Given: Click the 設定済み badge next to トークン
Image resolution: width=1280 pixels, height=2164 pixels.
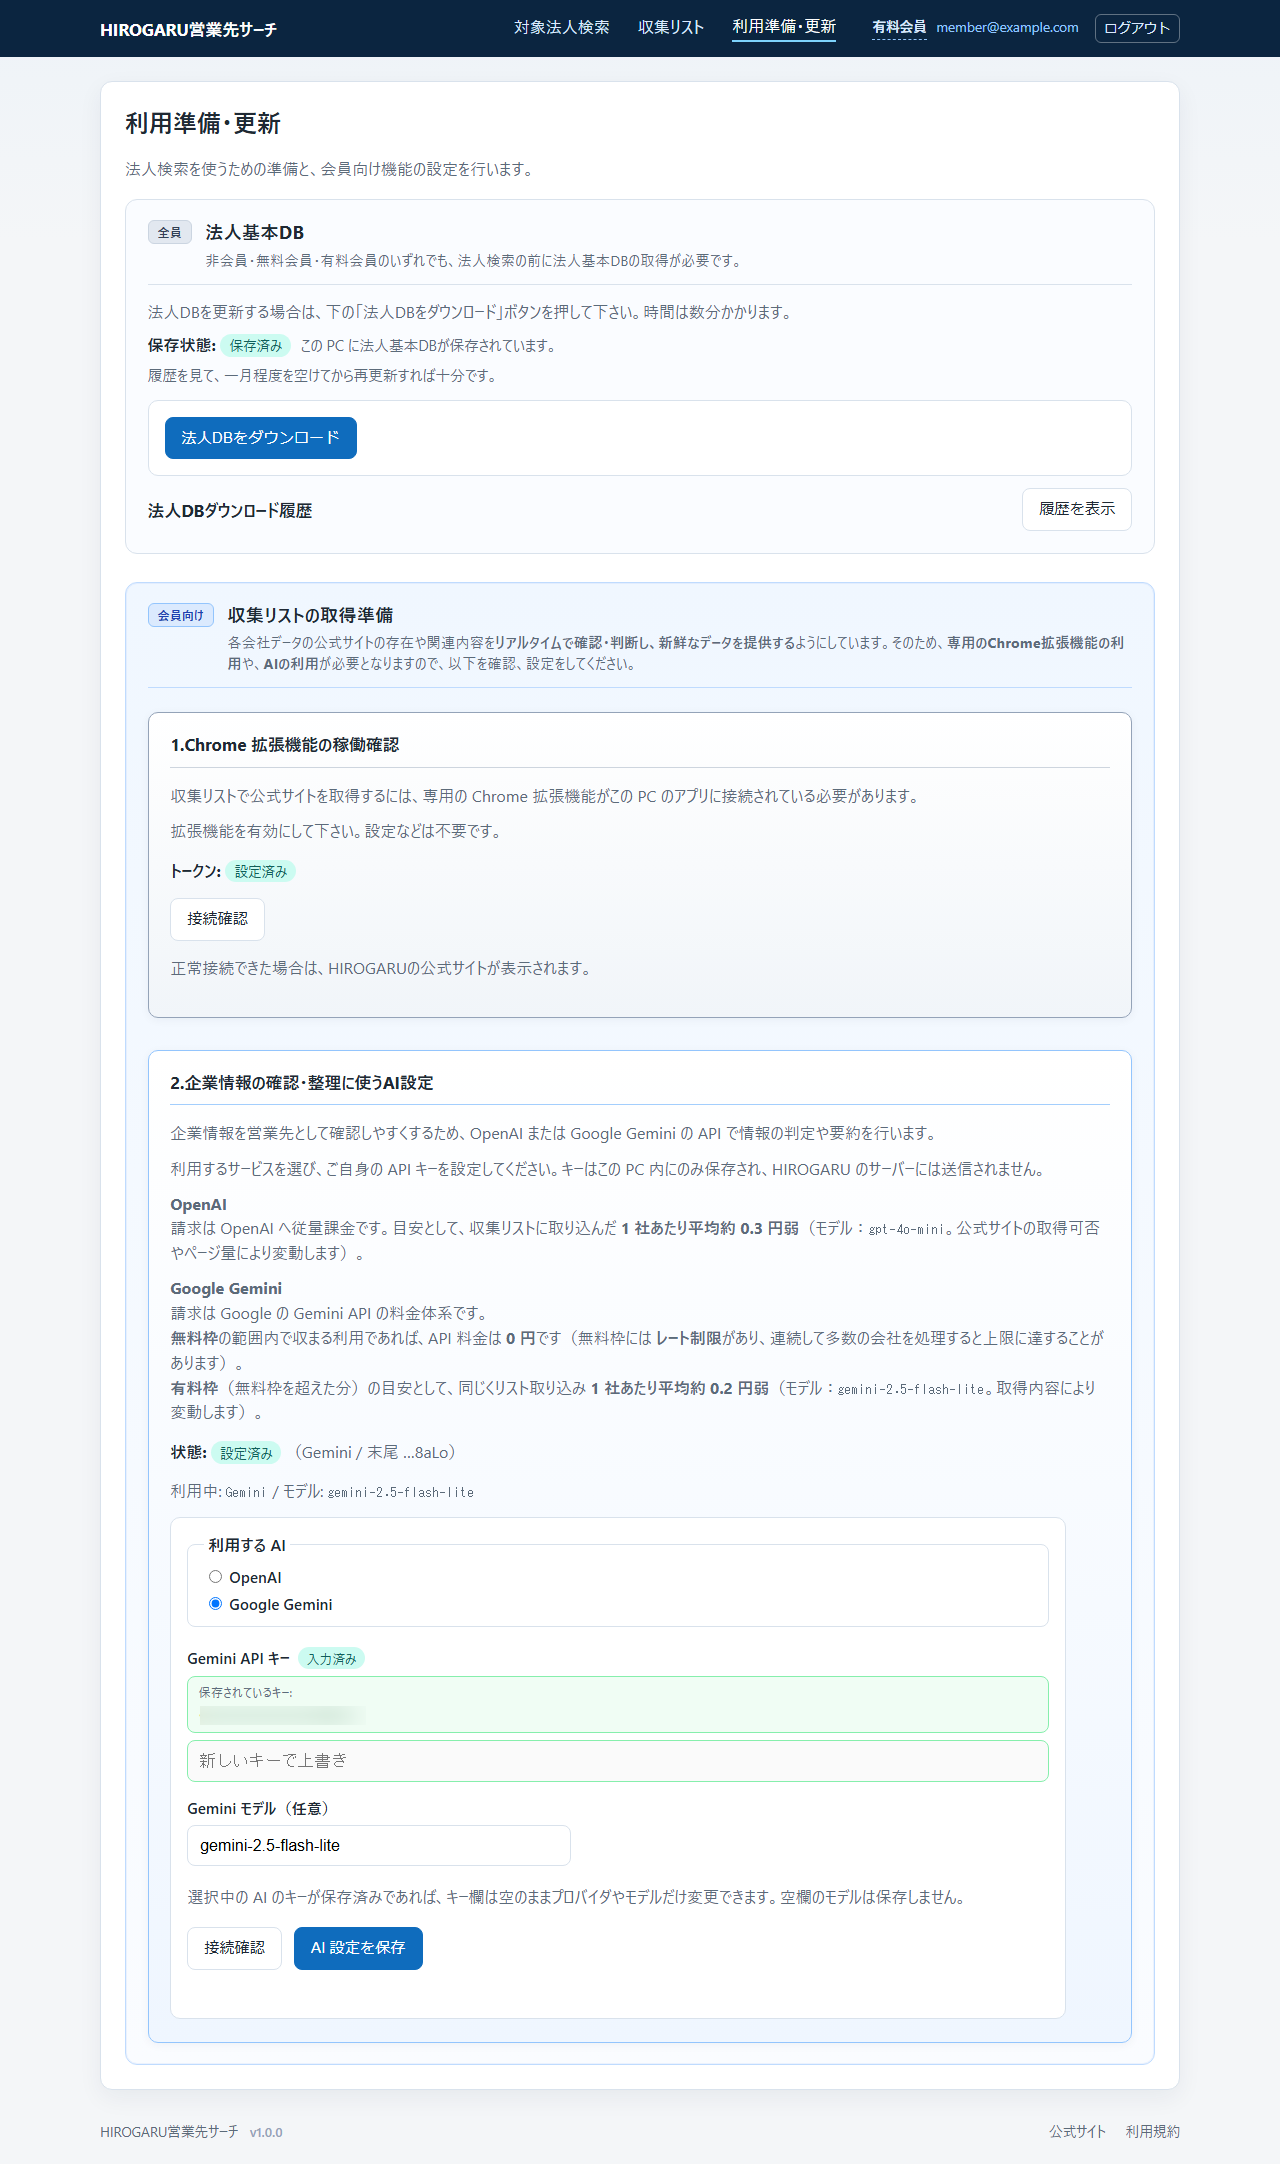Looking at the screenshot, I should [x=261, y=872].
